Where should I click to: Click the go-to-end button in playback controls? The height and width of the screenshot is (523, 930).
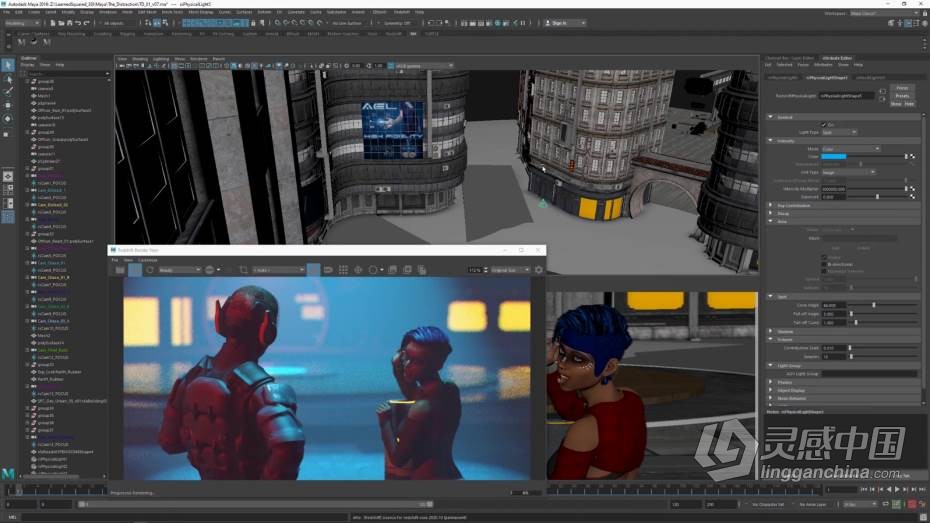tap(922, 489)
